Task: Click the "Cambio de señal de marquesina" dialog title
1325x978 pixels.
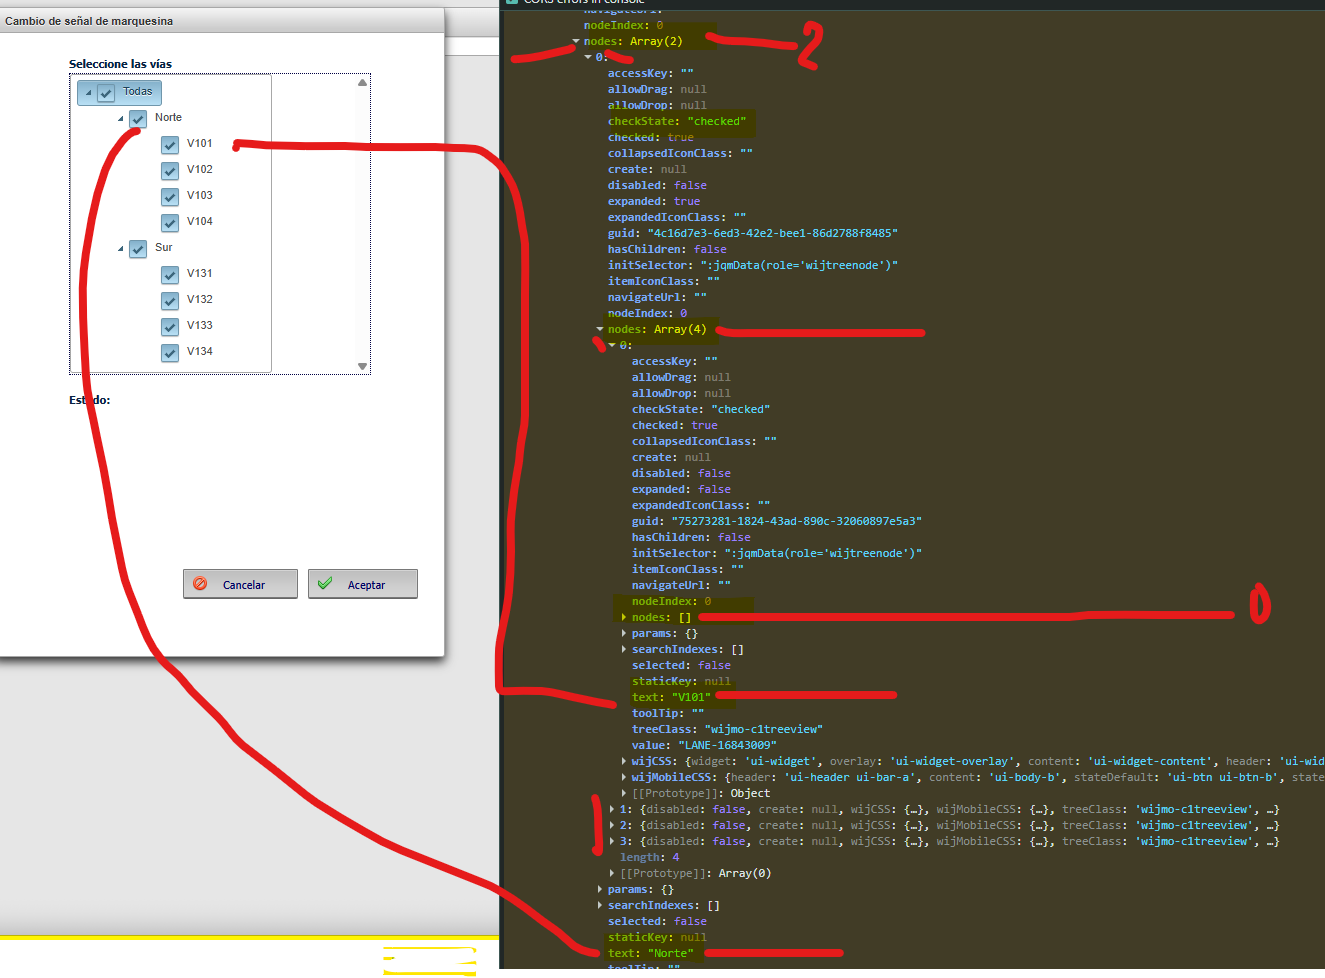Action: (89, 21)
